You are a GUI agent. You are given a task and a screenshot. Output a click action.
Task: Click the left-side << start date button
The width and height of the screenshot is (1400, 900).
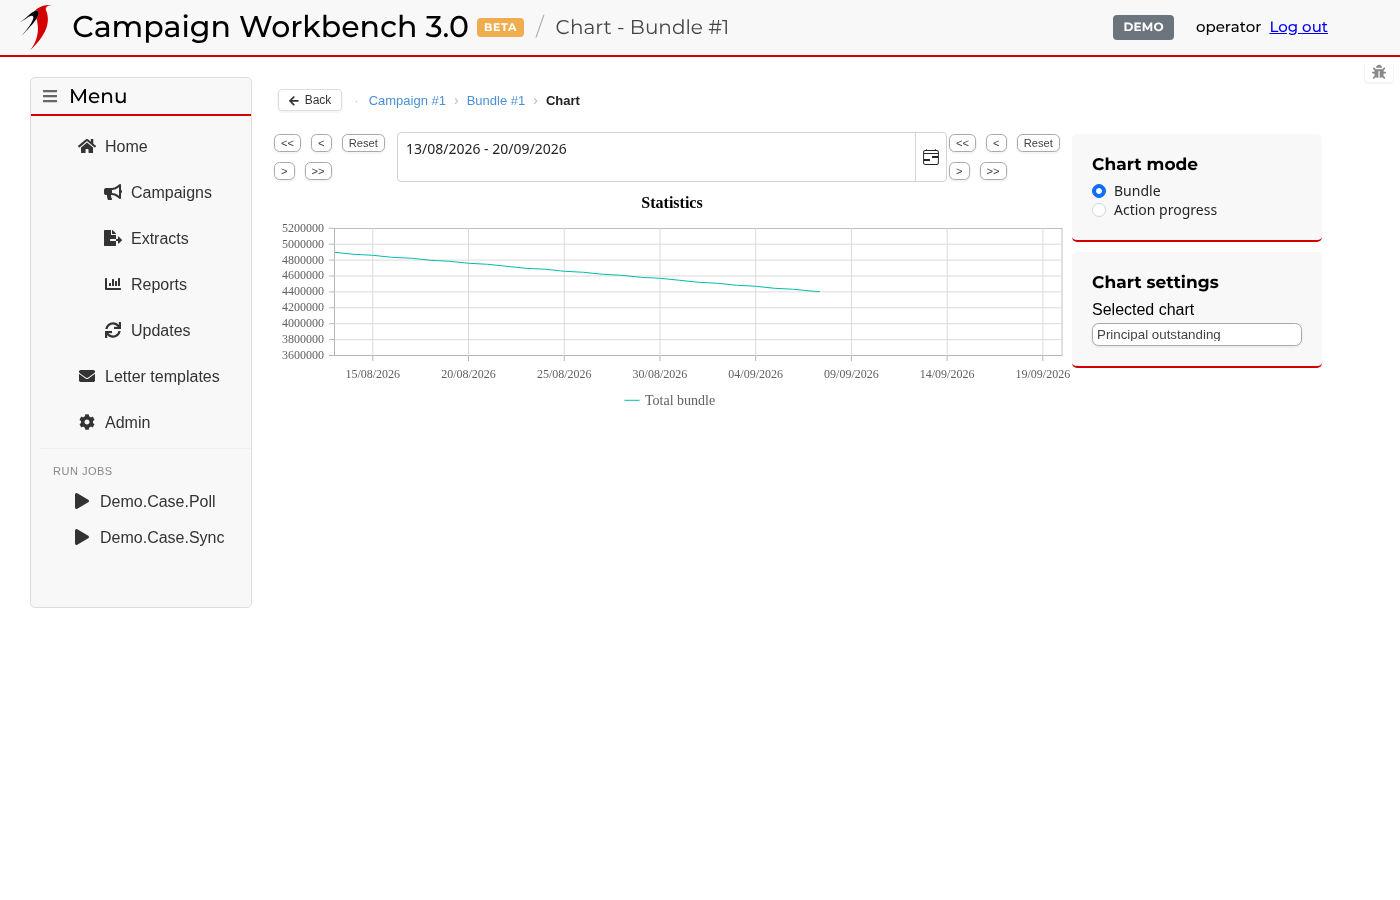coord(287,143)
